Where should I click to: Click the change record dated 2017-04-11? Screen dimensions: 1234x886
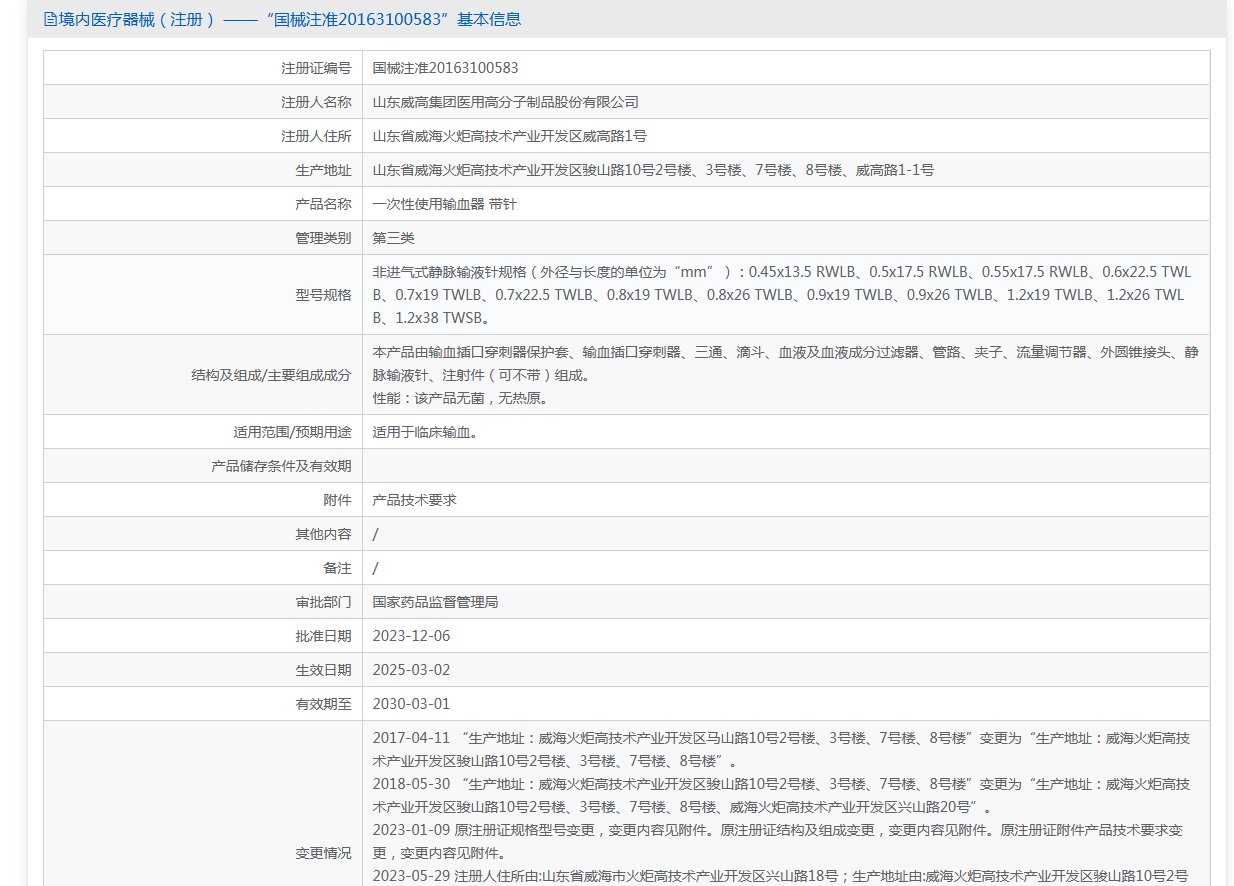coord(781,749)
